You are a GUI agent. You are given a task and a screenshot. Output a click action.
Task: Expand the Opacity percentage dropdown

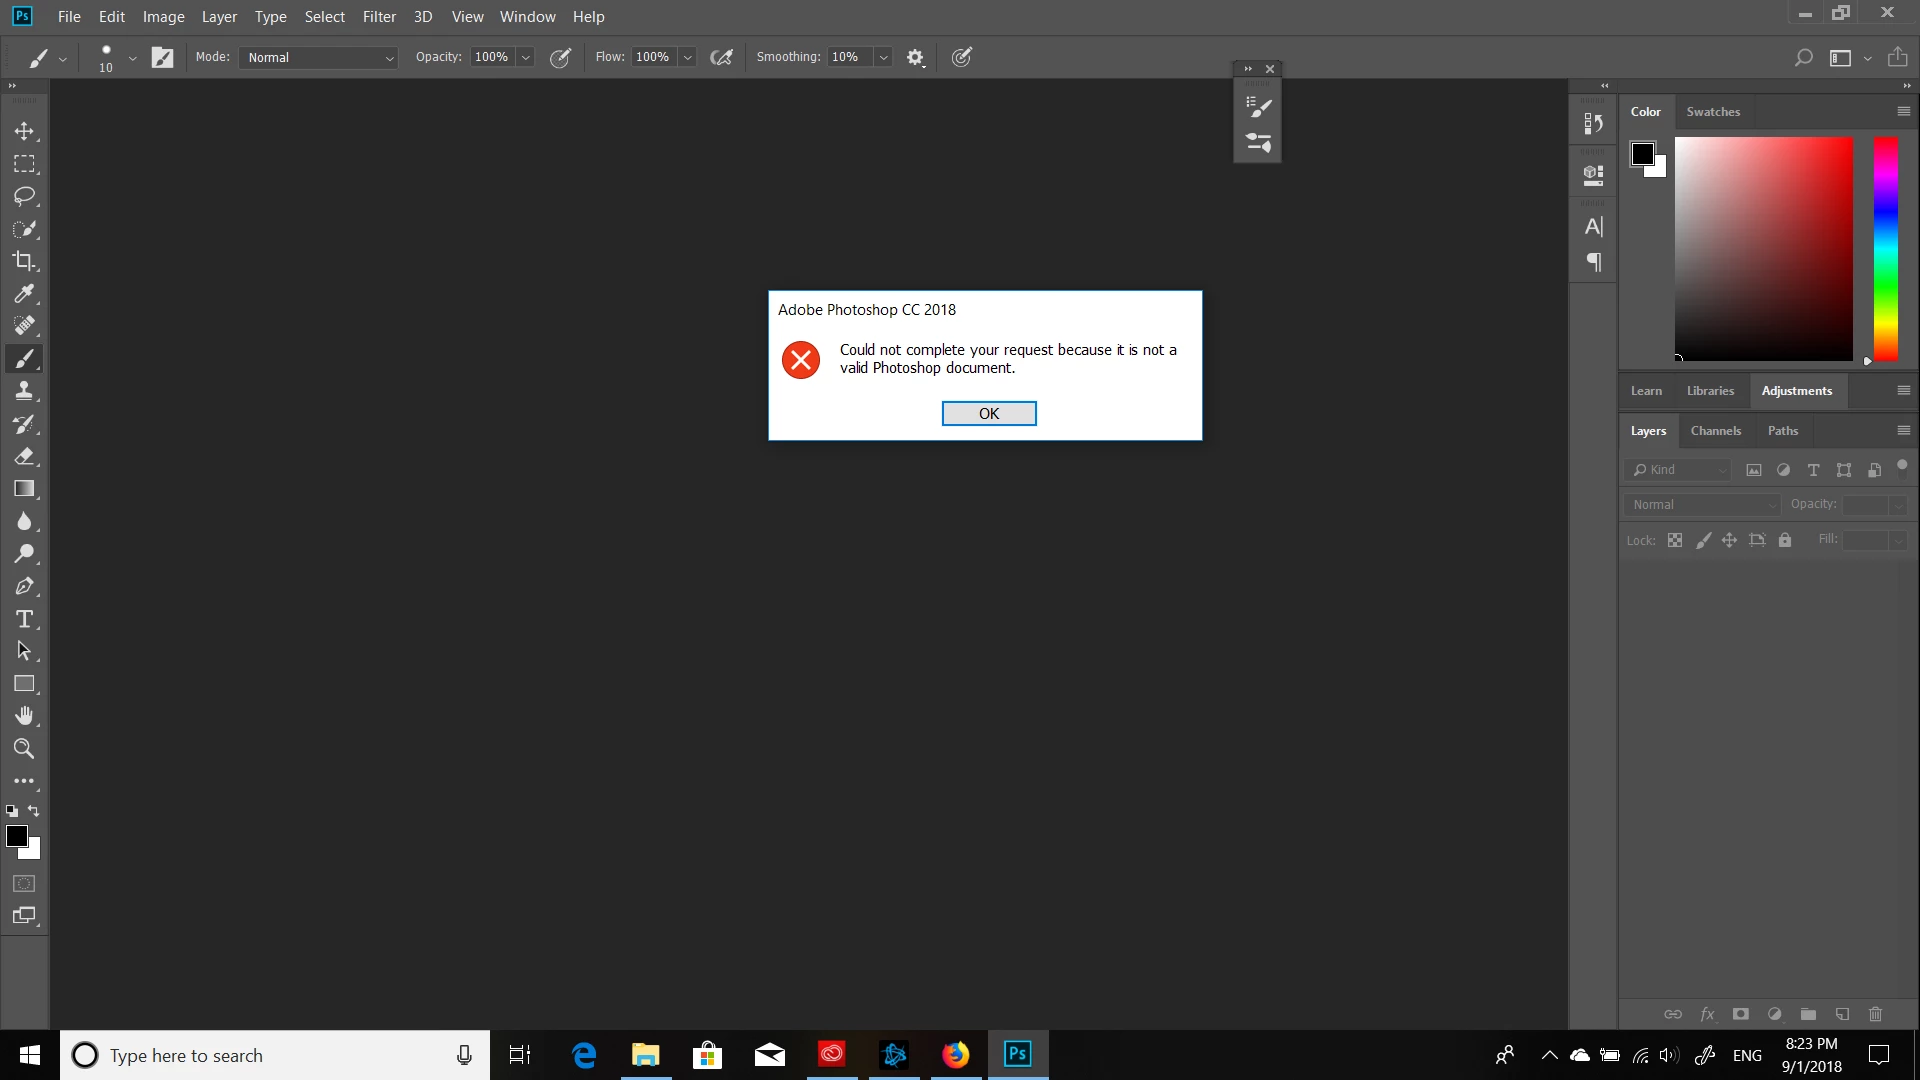point(526,57)
